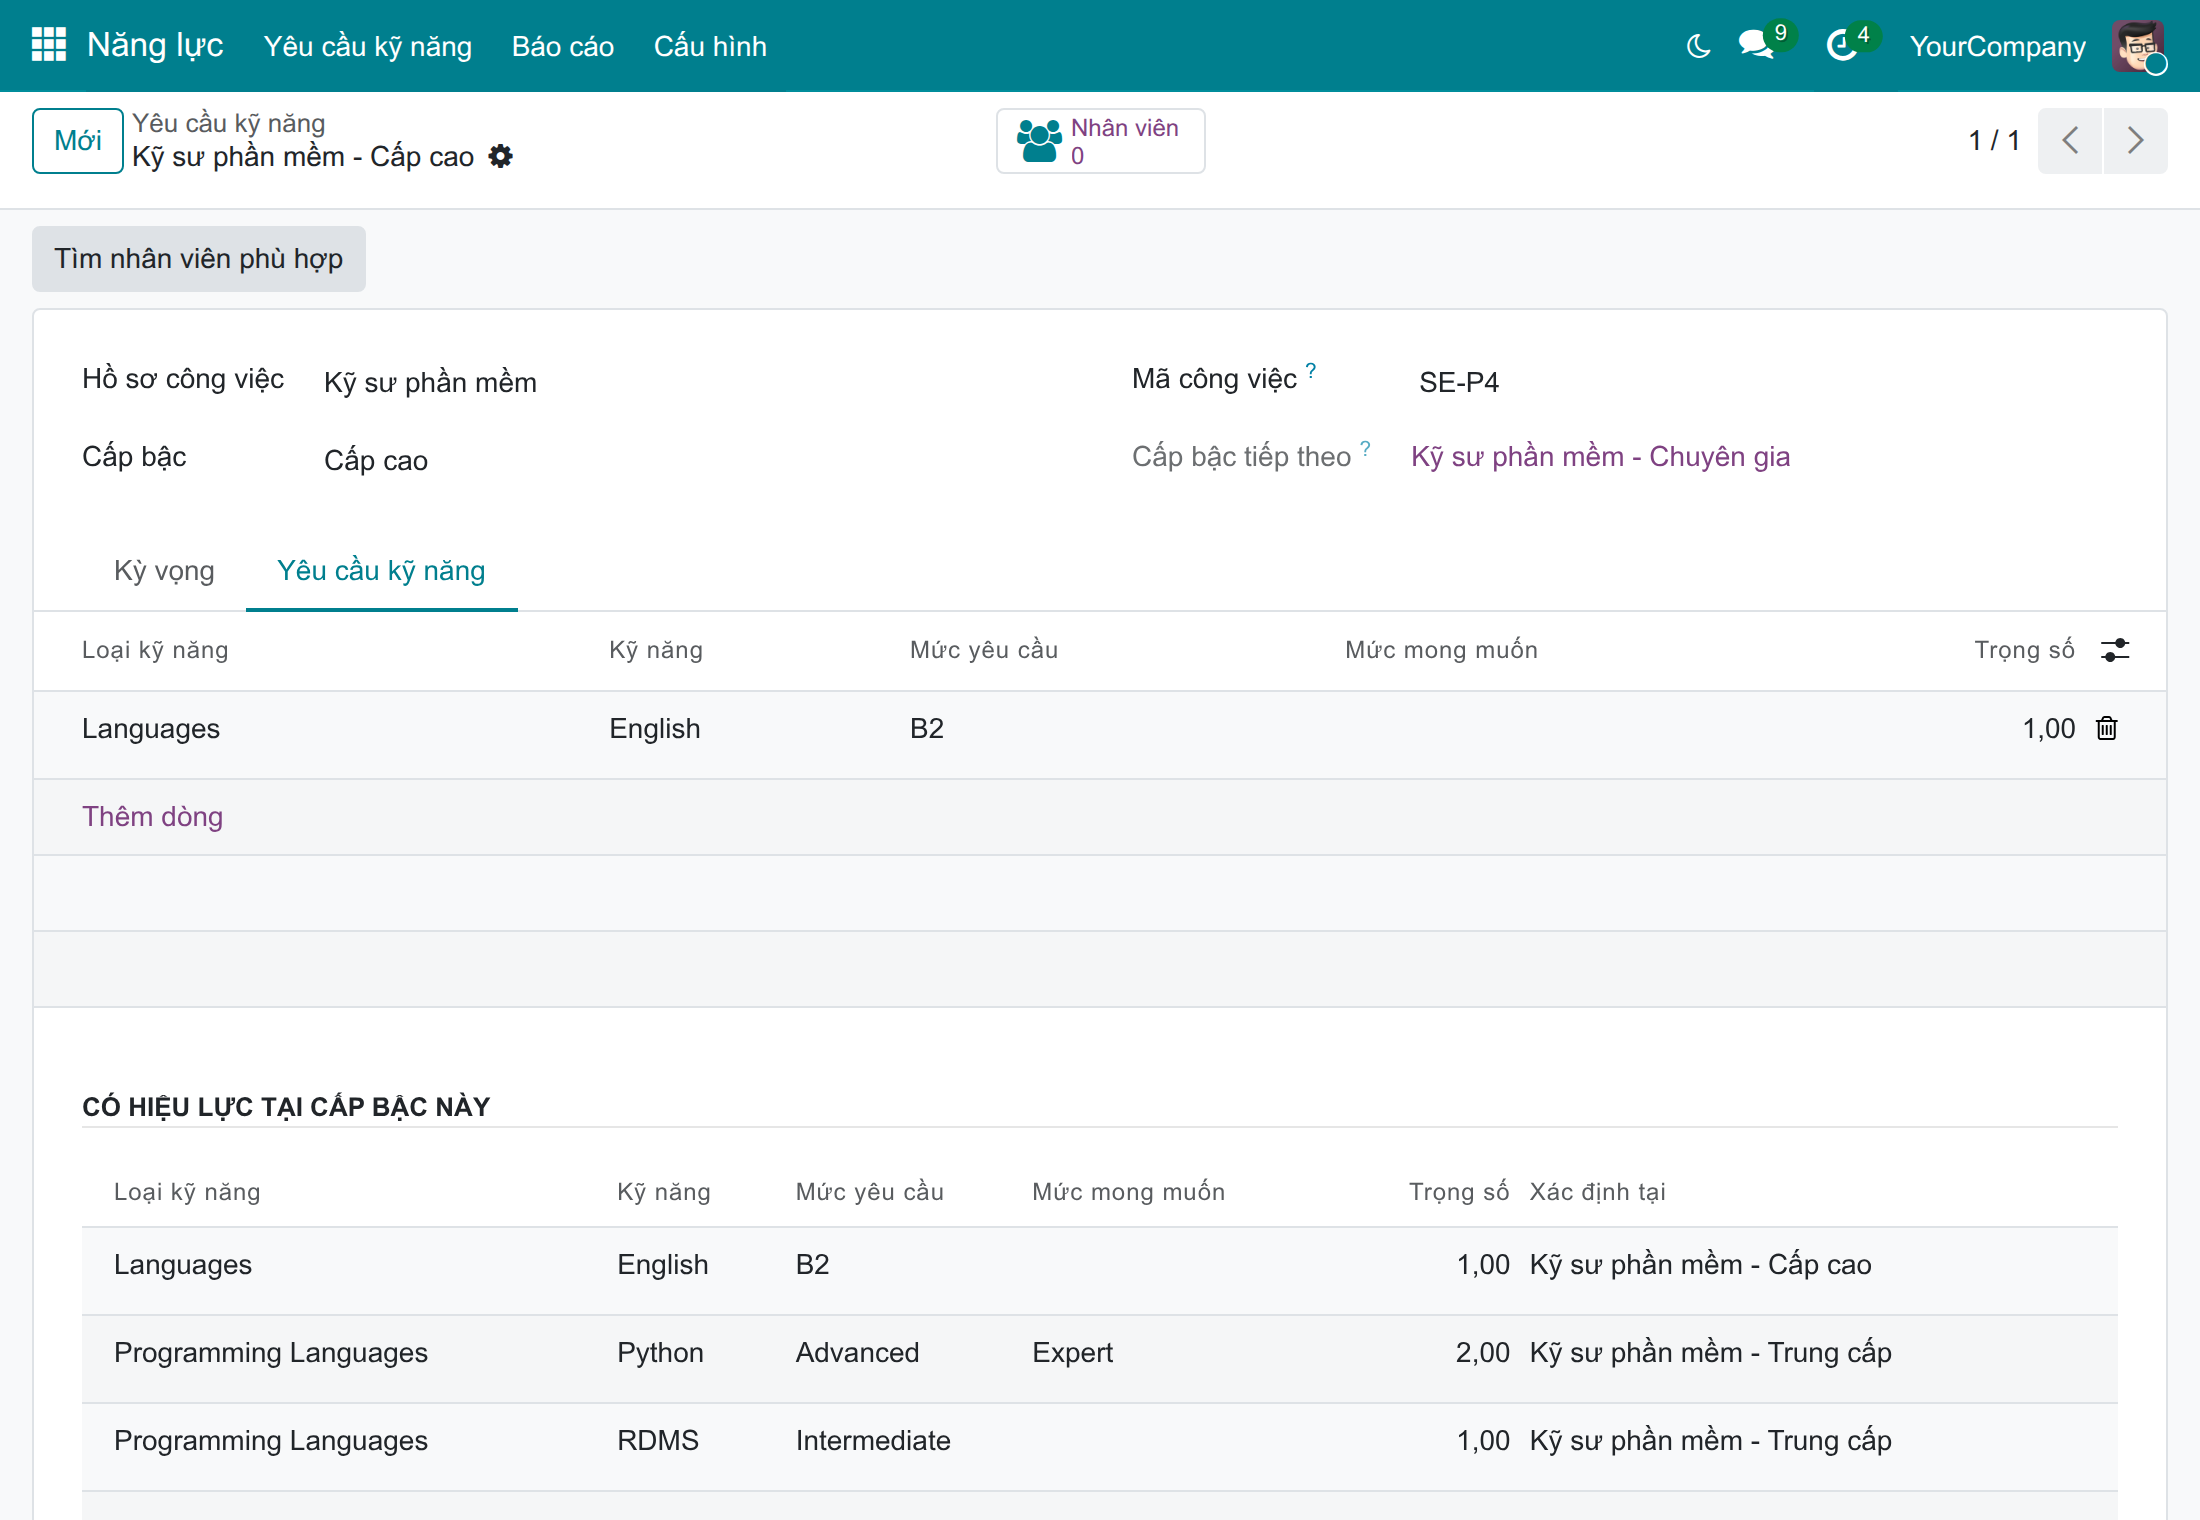Go to next record arrow
Screen dimensions: 2200x1520
coord(2135,140)
